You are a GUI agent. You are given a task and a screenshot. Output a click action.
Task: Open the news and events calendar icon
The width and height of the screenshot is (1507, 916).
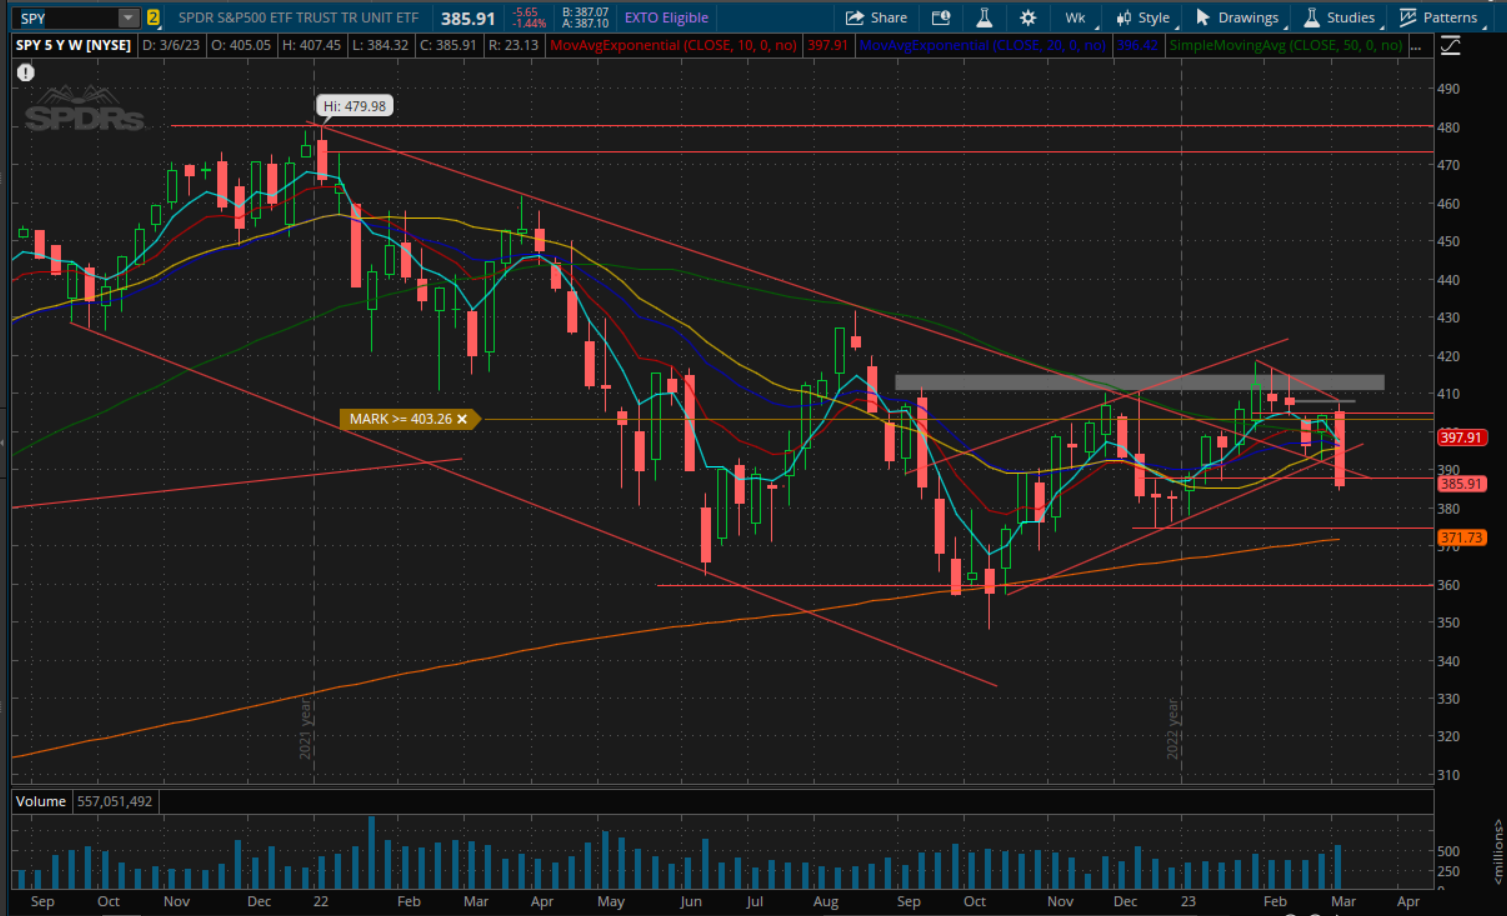941,18
